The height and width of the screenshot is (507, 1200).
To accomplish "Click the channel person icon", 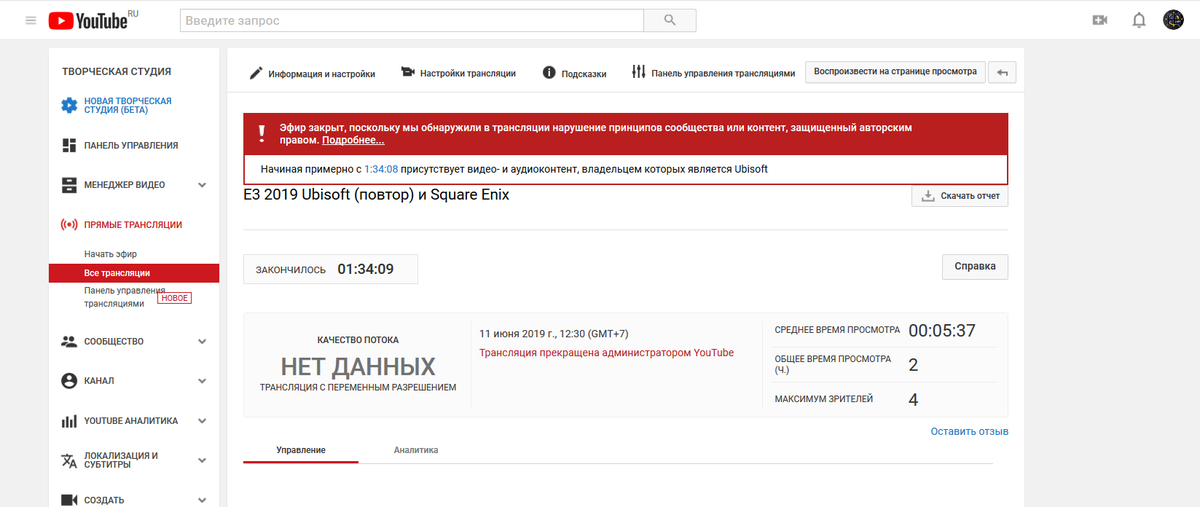I will (x=69, y=381).
